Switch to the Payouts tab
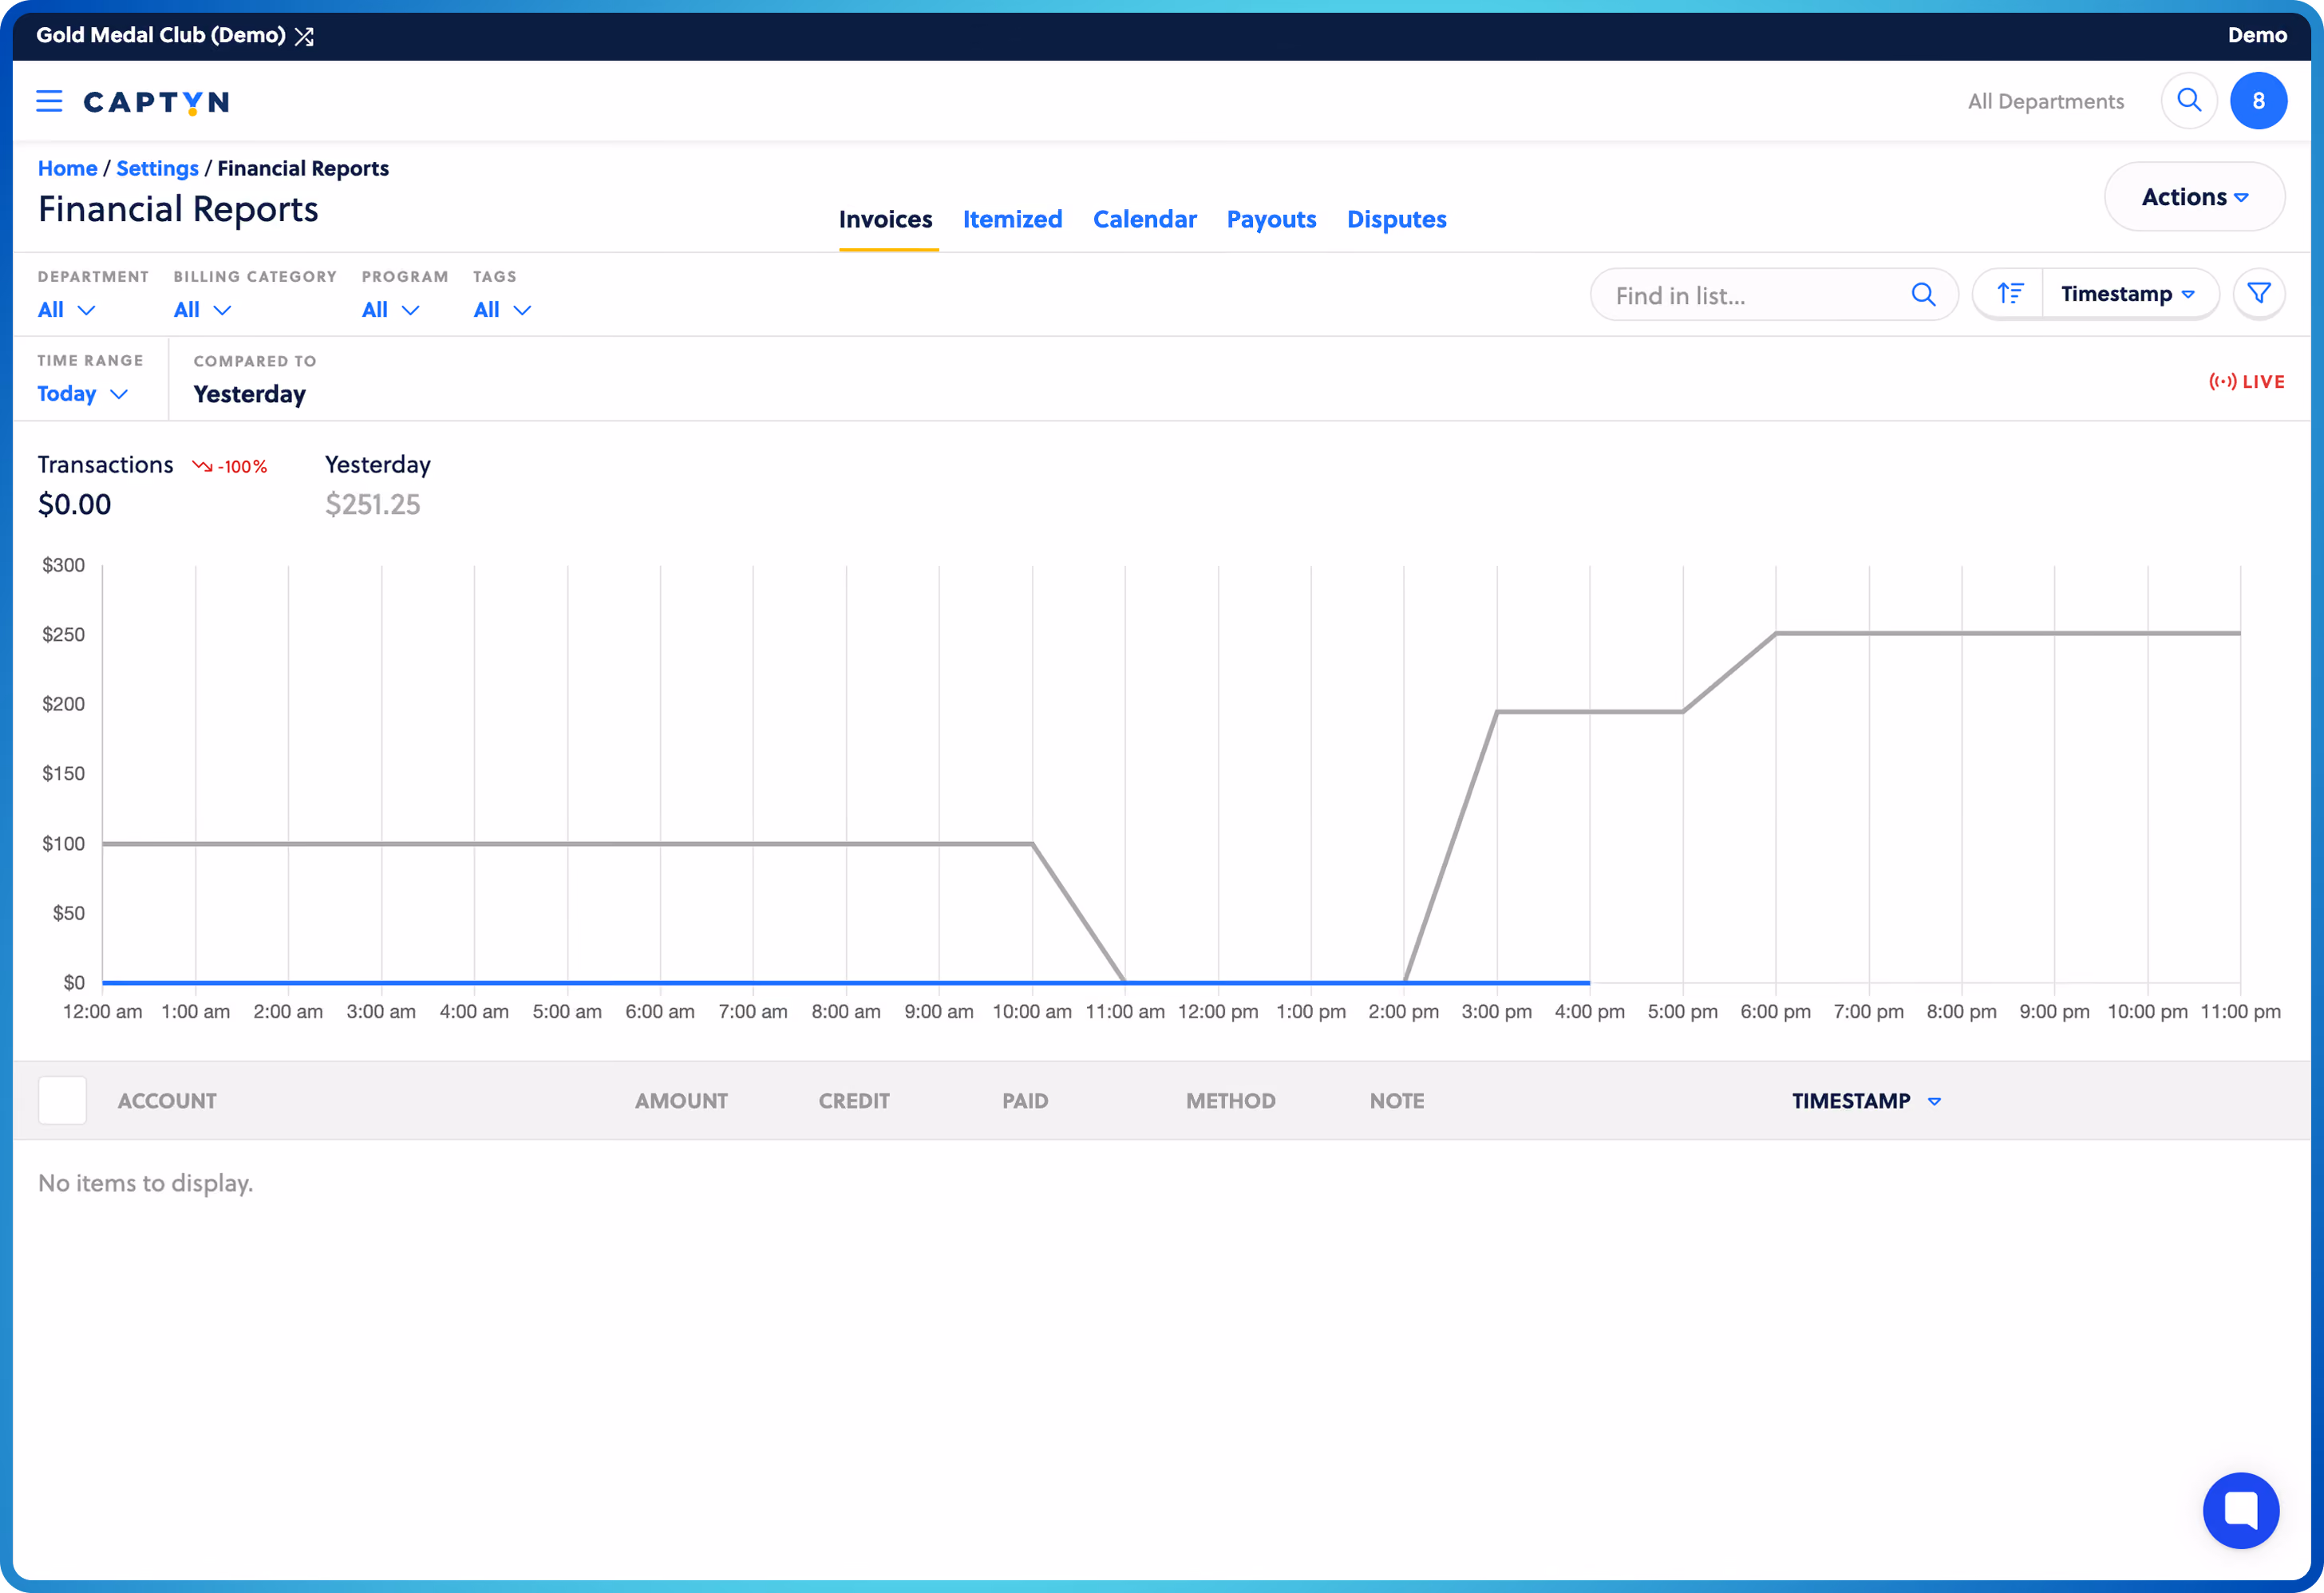This screenshot has height=1593, width=2324. [x=1271, y=219]
